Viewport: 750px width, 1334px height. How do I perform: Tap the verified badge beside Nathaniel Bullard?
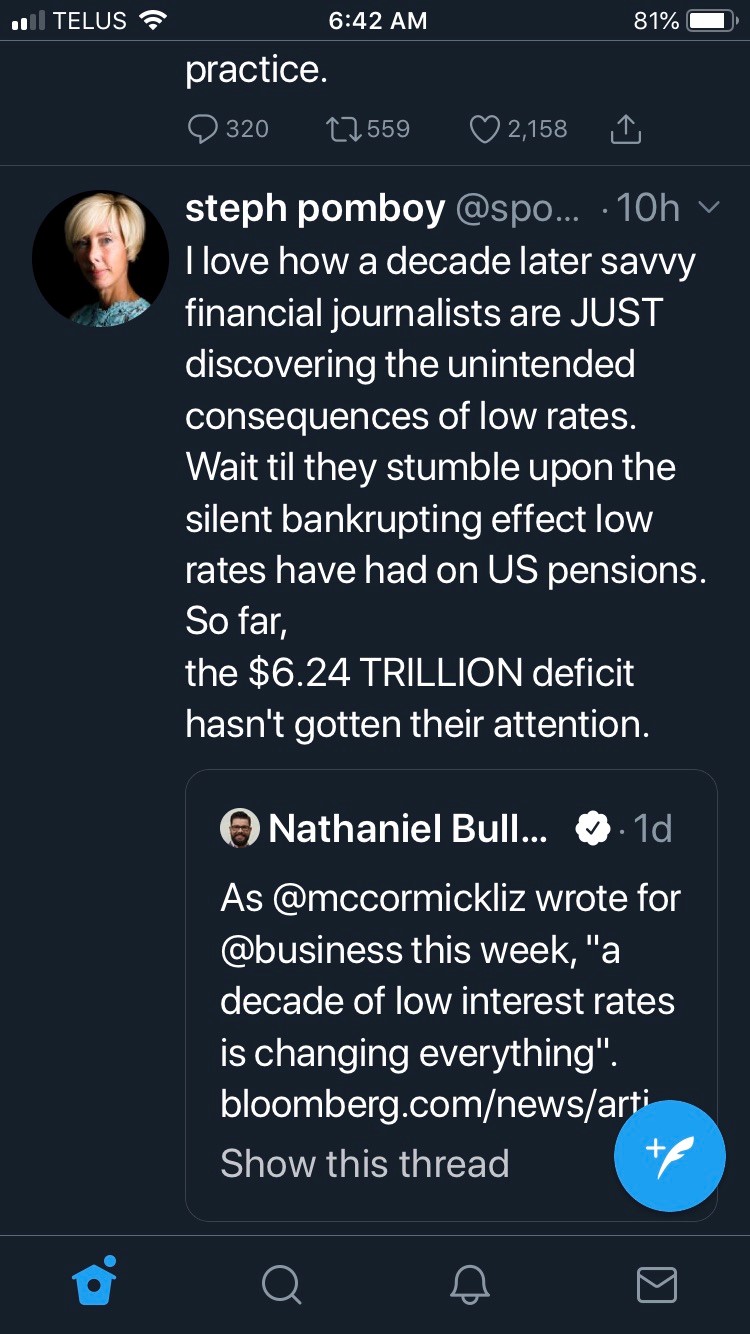(x=592, y=828)
